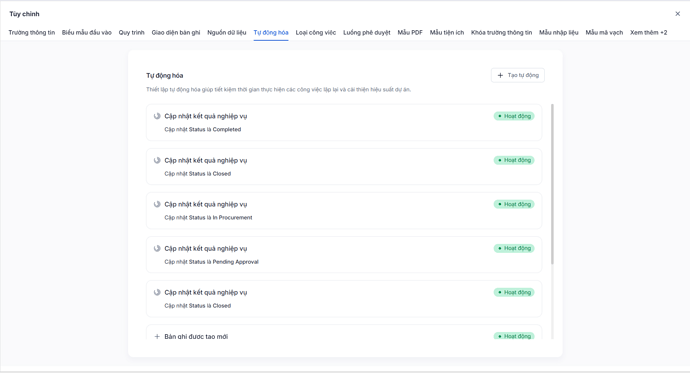Open the Mẫu PDF tab

[410, 33]
